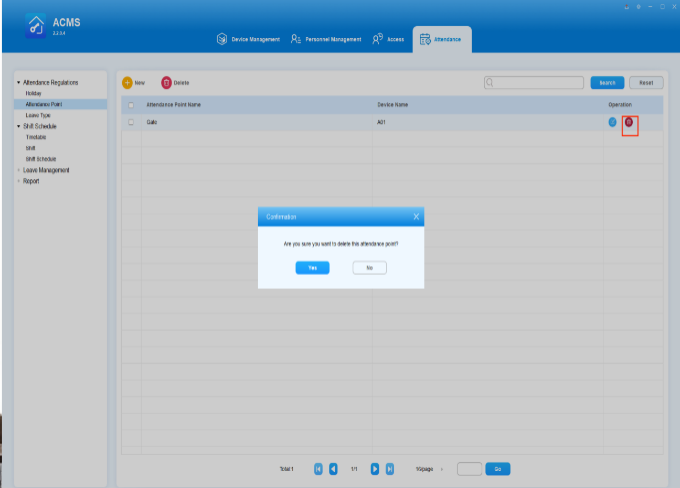Image resolution: width=680 pixels, height=488 pixels.
Task: Close the Confirmation dialog with X
Action: (x=417, y=216)
